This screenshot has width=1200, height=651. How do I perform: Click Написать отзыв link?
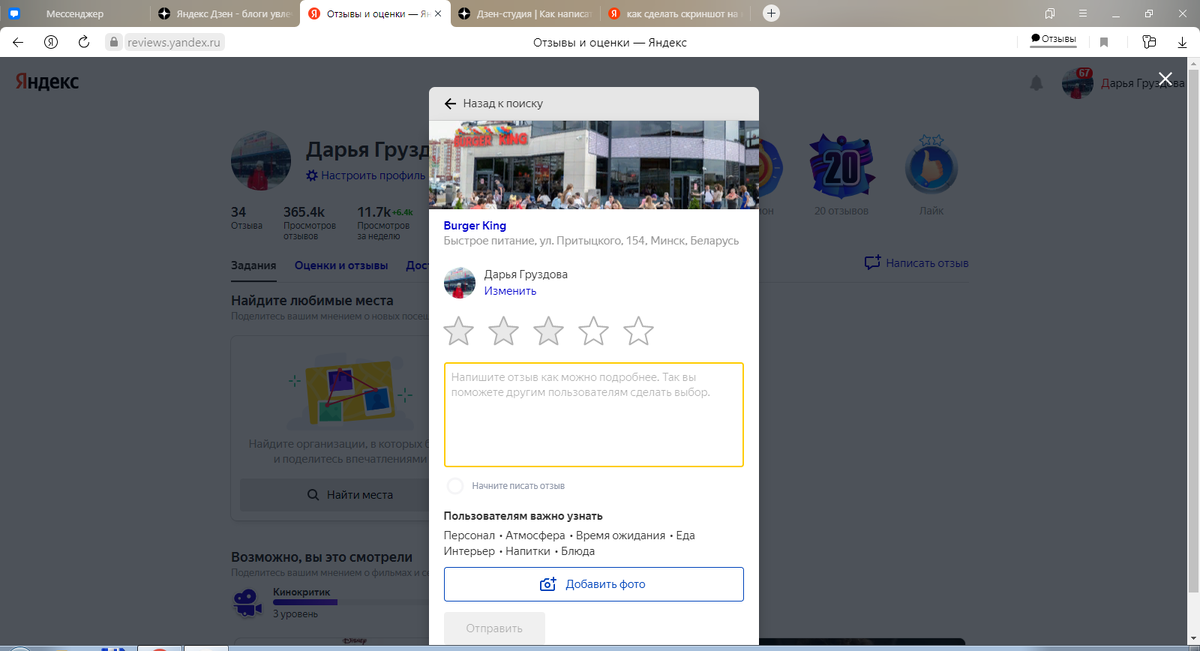(x=916, y=263)
